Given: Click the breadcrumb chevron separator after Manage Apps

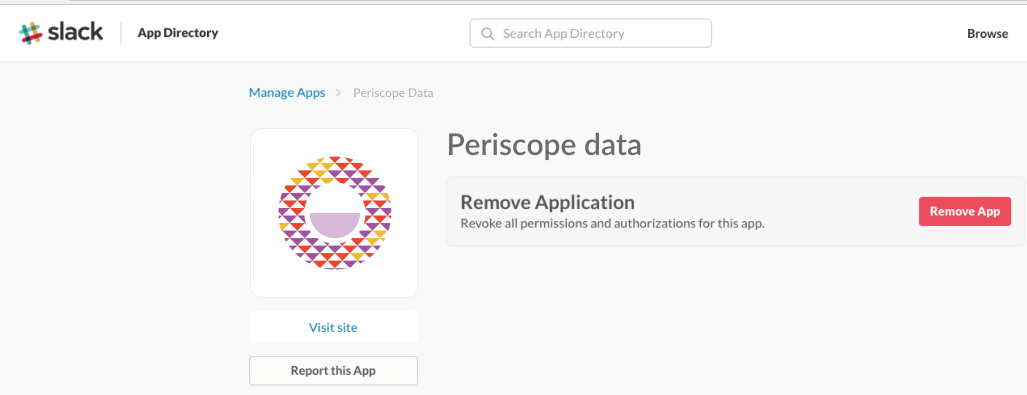Looking at the screenshot, I should pos(339,93).
